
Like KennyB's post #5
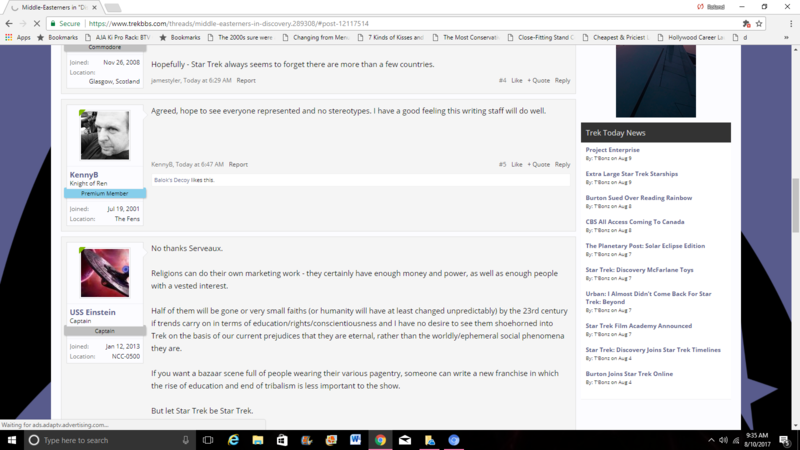tap(517, 164)
